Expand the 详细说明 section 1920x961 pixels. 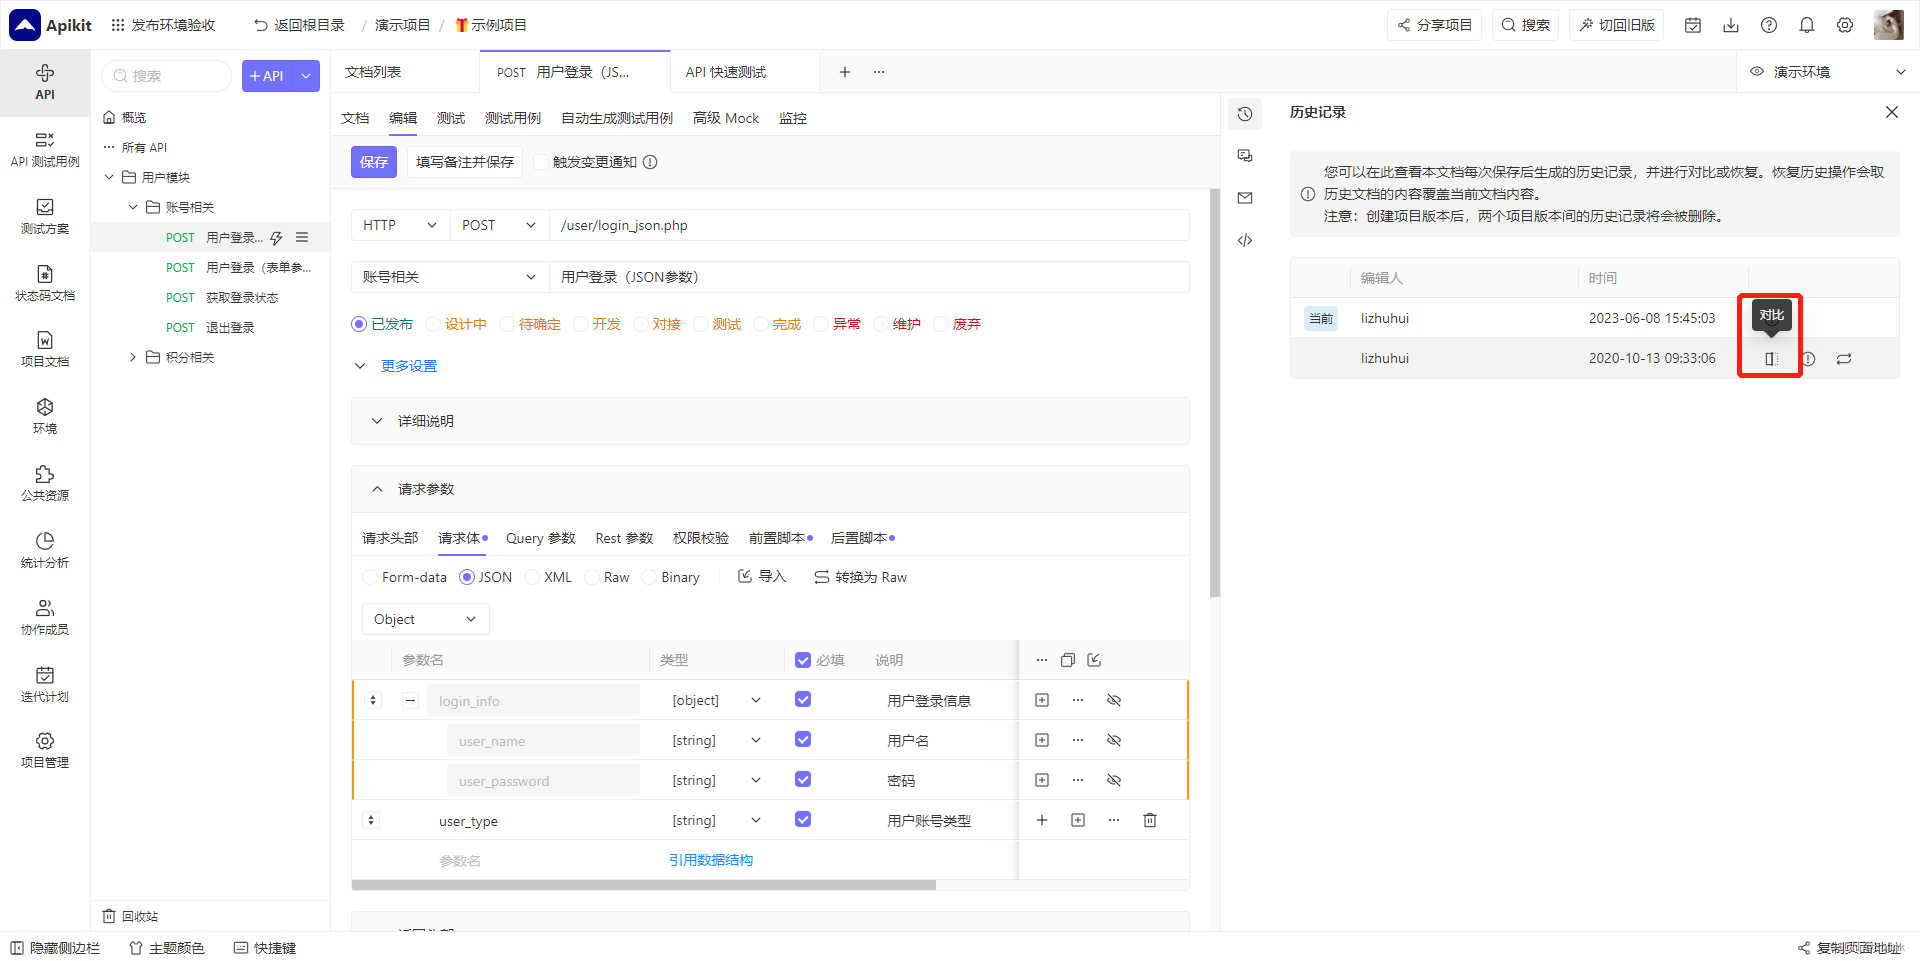[770, 421]
